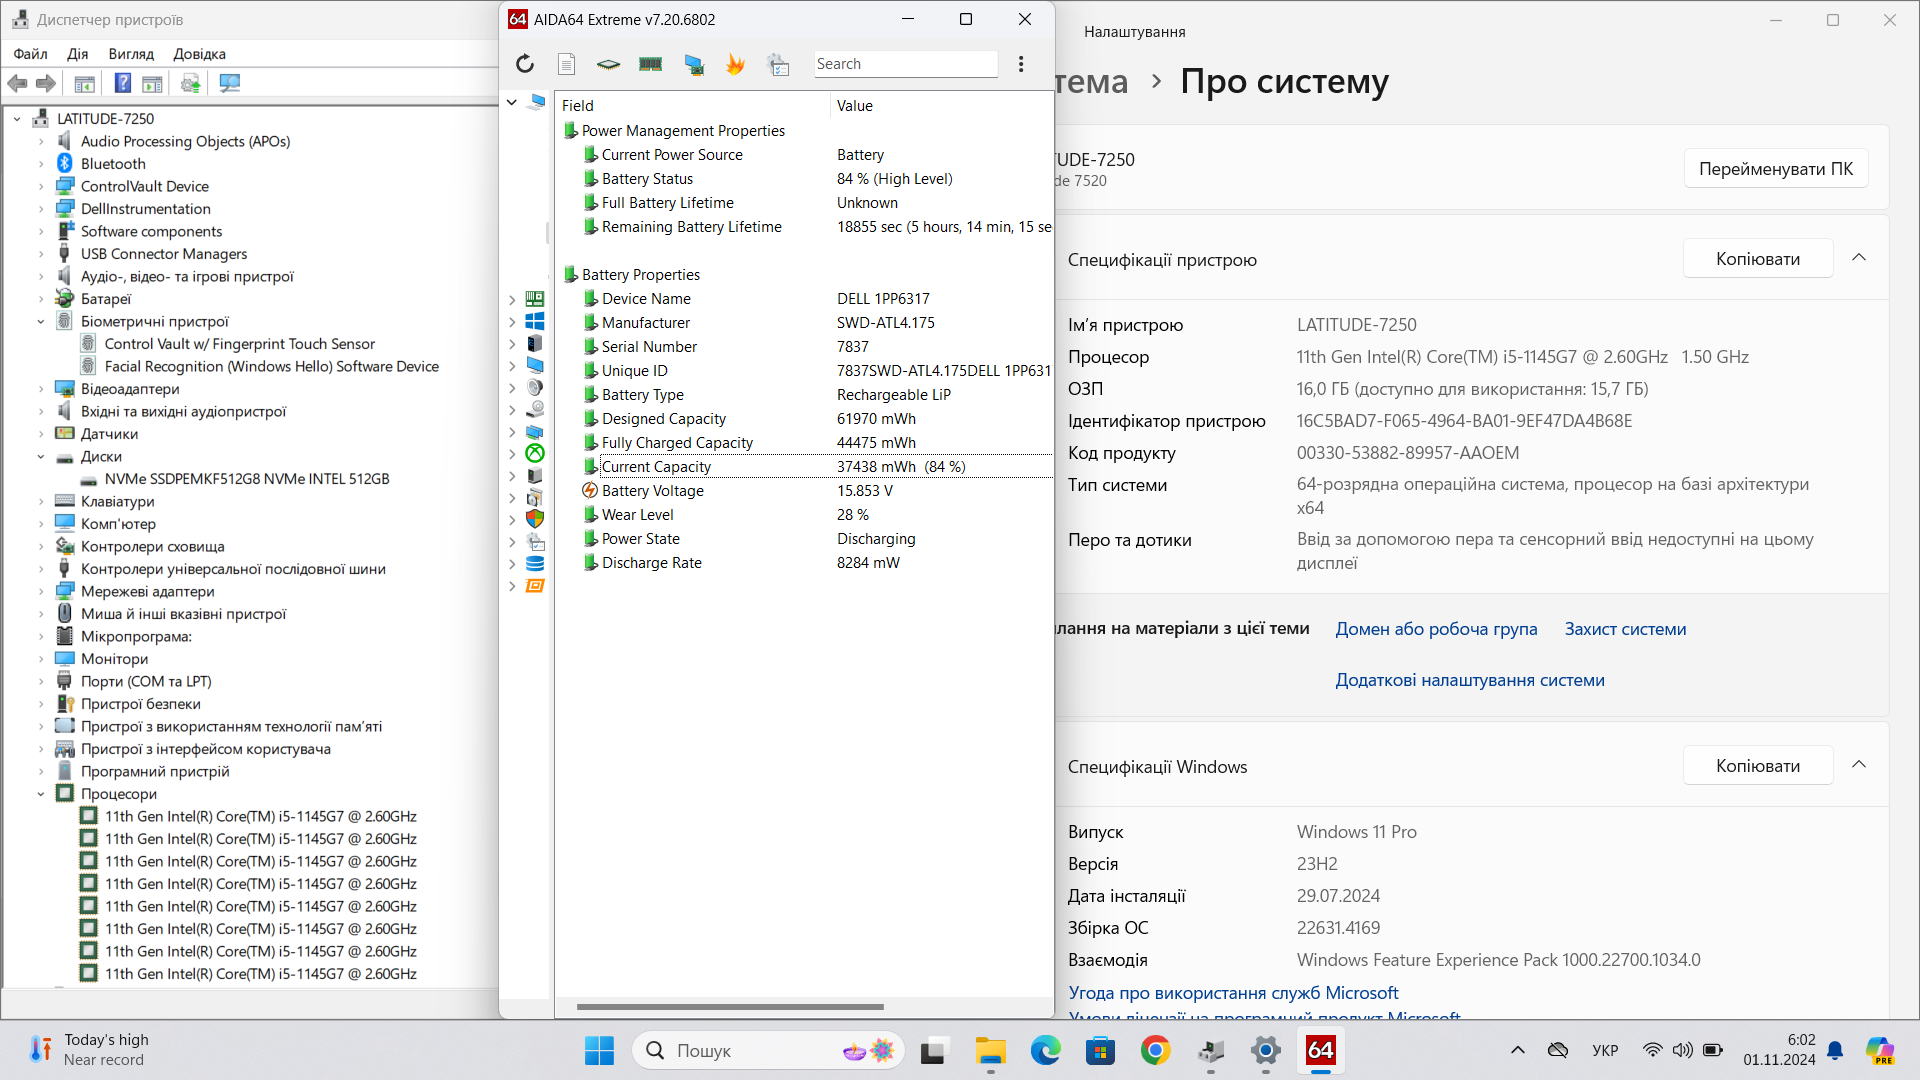The image size is (1920, 1080).
Task: Open Microsoft Edge from the taskbar
Action: tap(1045, 1051)
